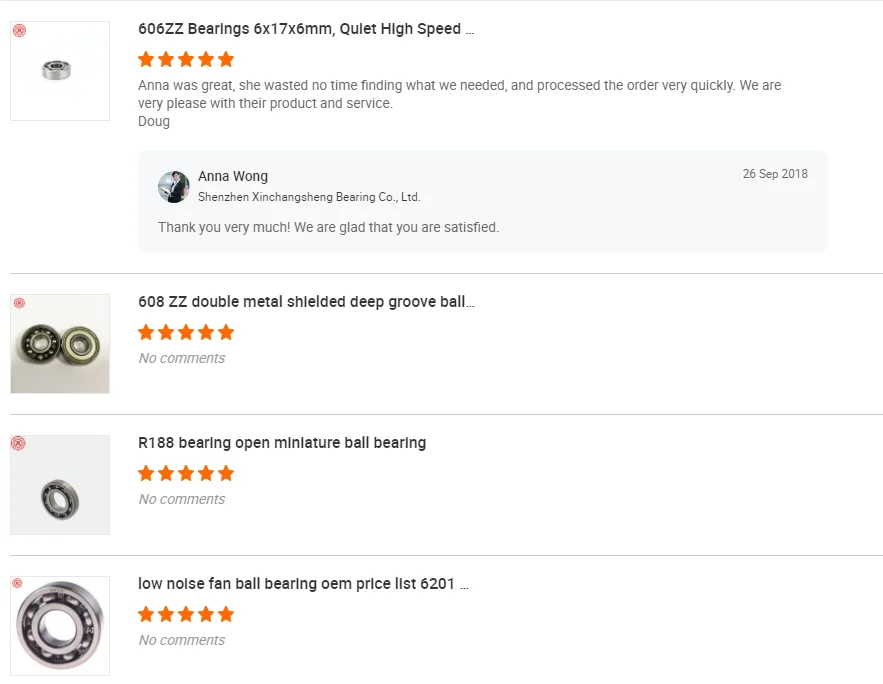Screen dimensions: 883x684
Task: Click the star rating under the 608 ZZ title
Action: click(x=186, y=332)
